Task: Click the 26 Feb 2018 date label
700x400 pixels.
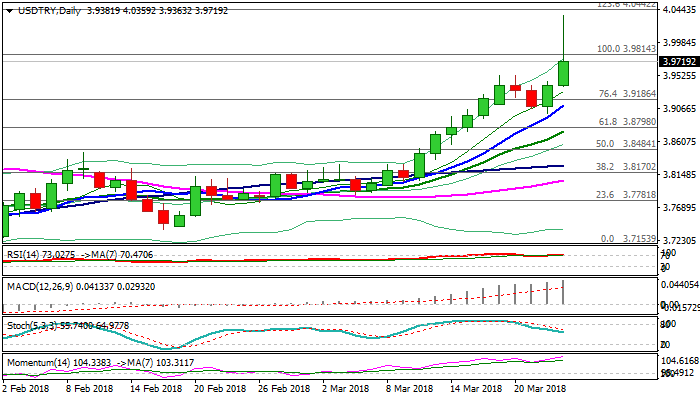Action: [x=284, y=388]
